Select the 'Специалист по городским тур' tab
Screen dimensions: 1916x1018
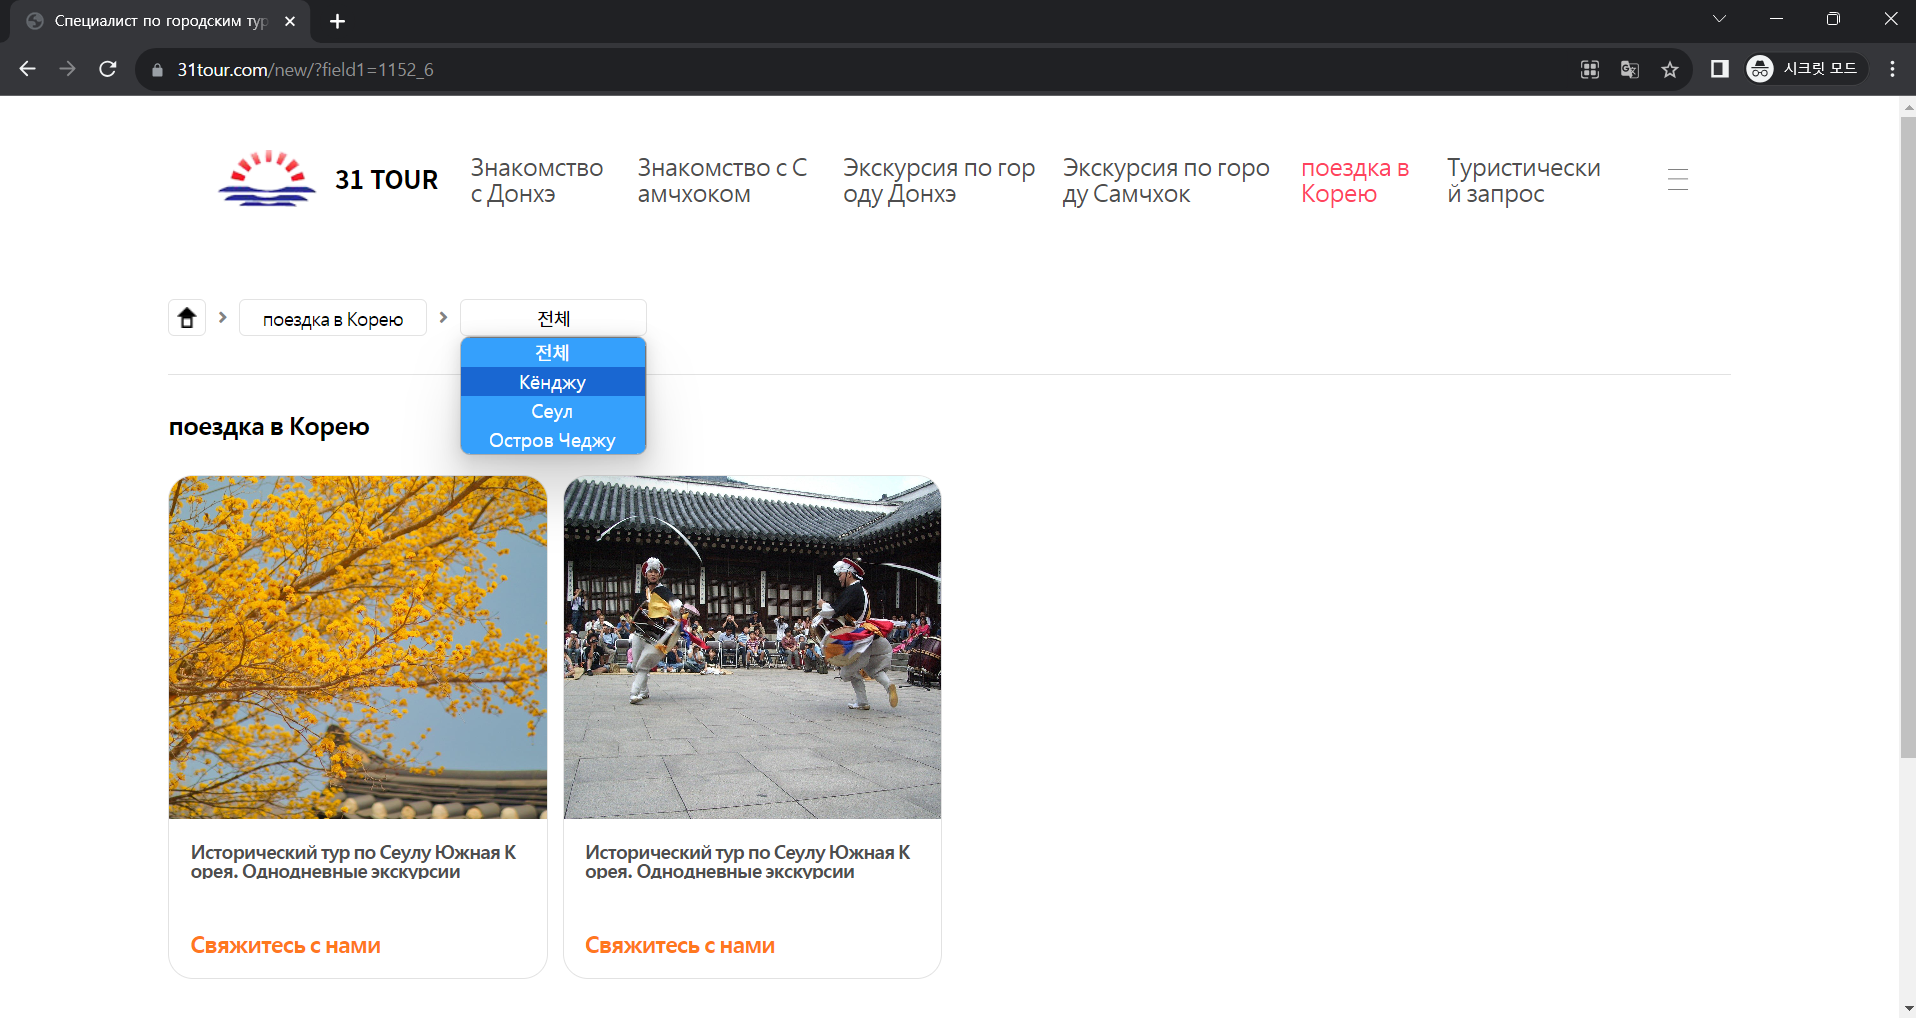[160, 21]
